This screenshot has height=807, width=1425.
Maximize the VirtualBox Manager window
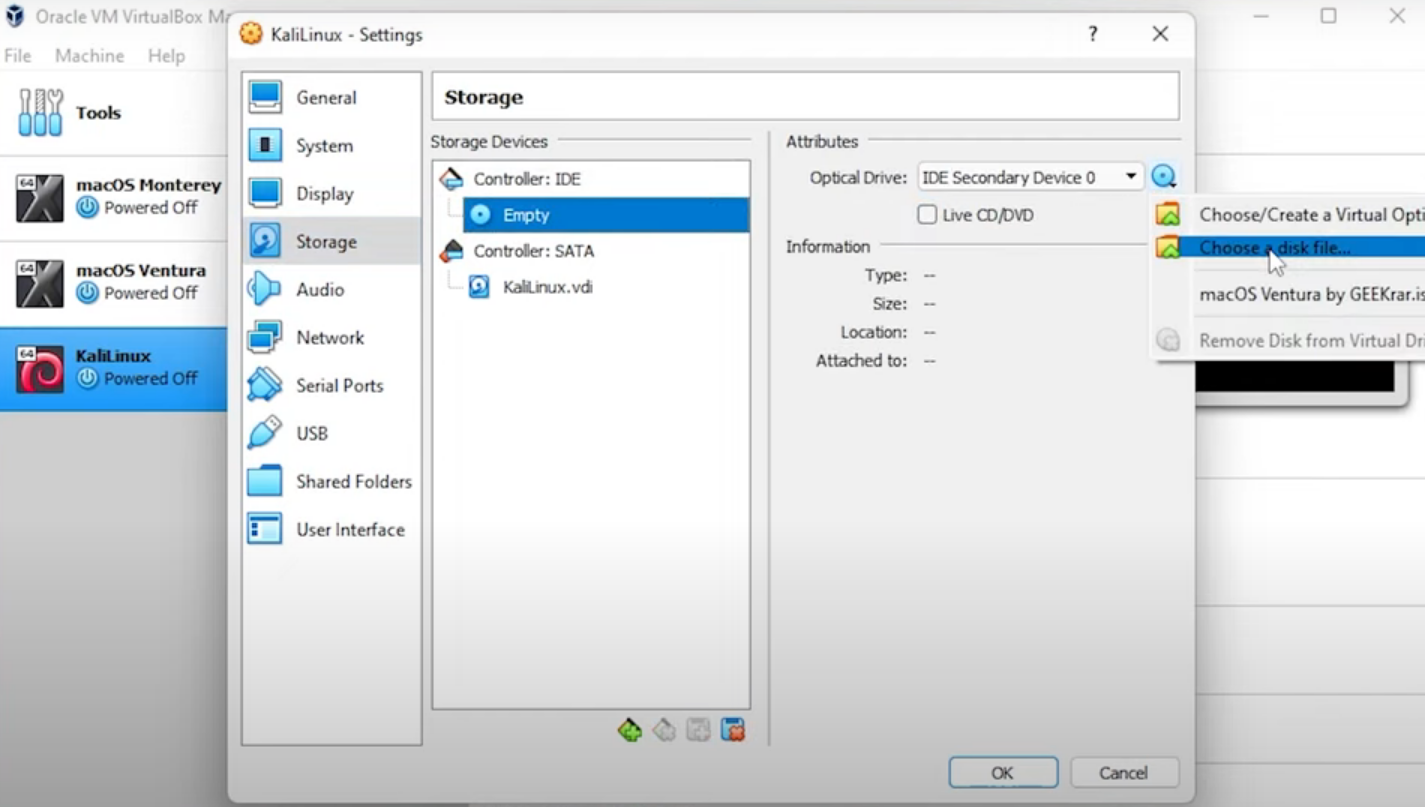click(1328, 16)
